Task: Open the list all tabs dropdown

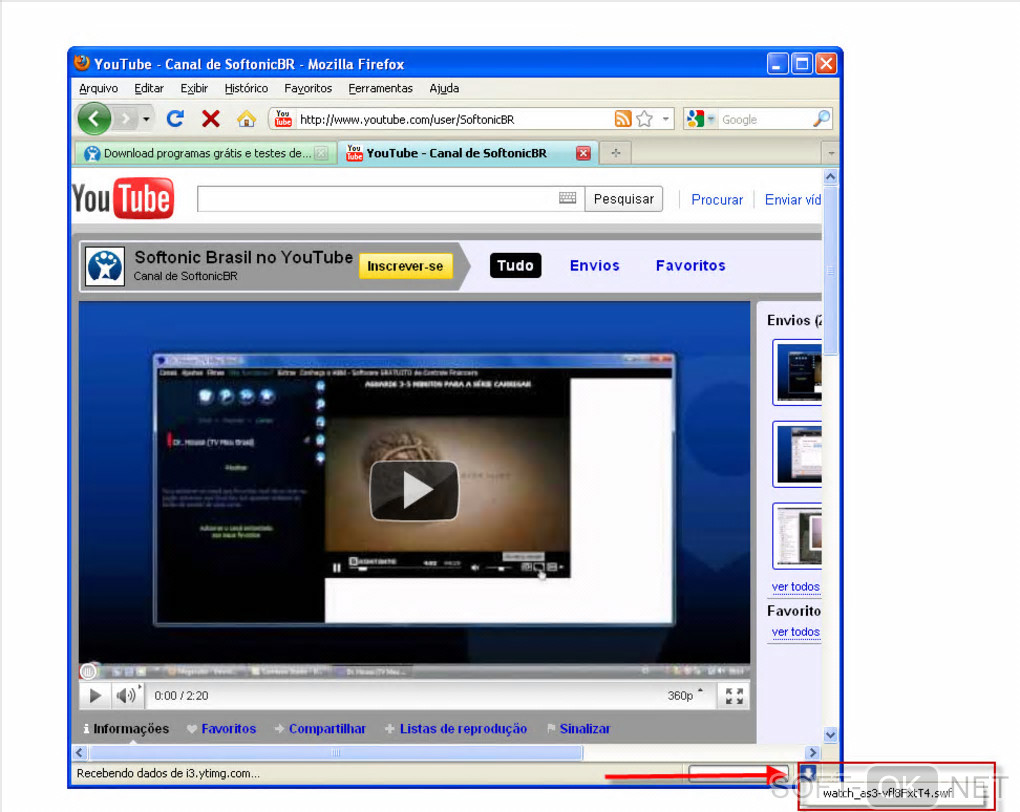Action: click(831, 154)
